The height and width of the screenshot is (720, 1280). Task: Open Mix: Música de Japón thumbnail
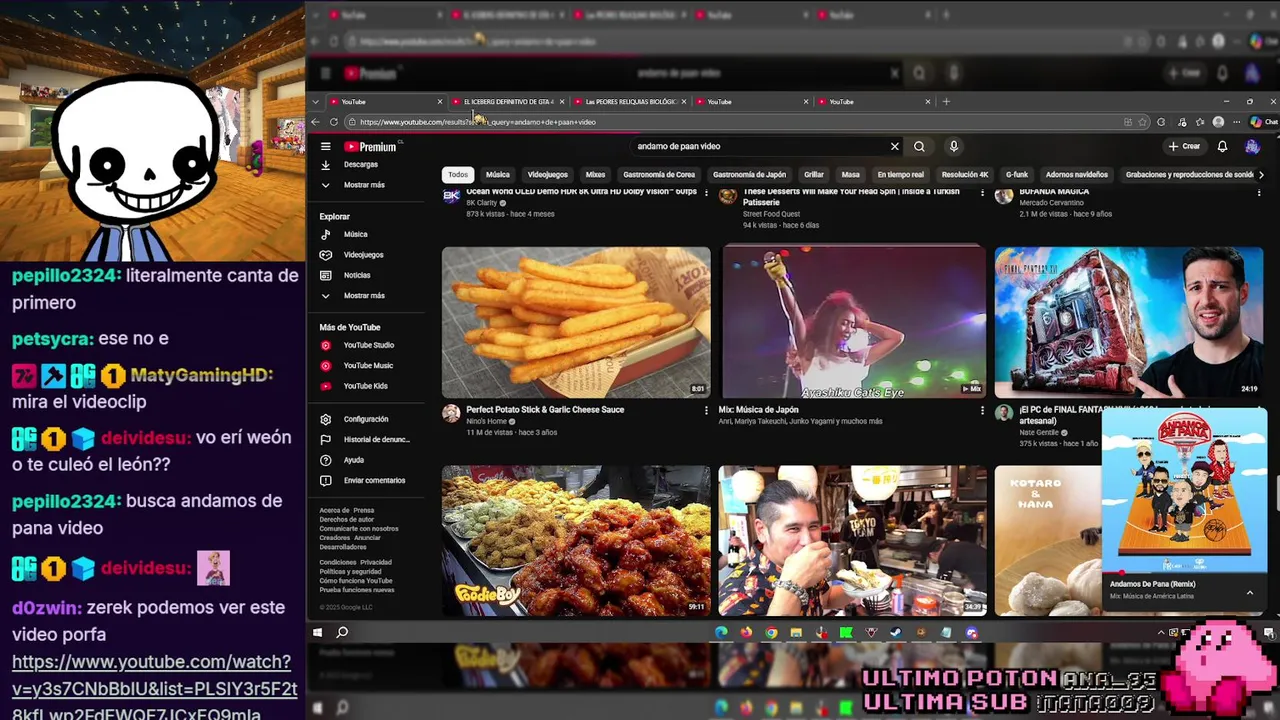[x=853, y=322]
